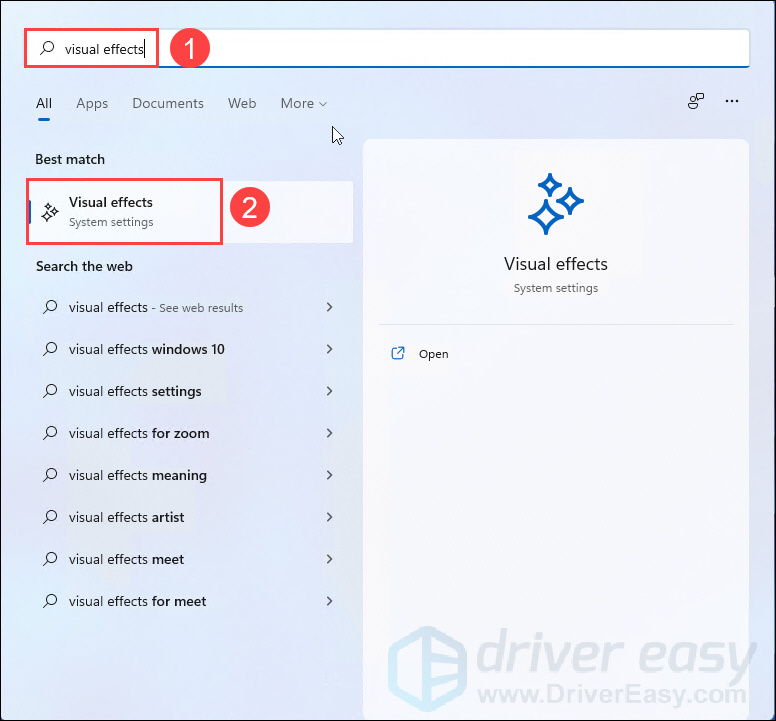Screen dimensions: 776x721
Task: Switch to the Documents tab
Action: pyautogui.click(x=168, y=103)
